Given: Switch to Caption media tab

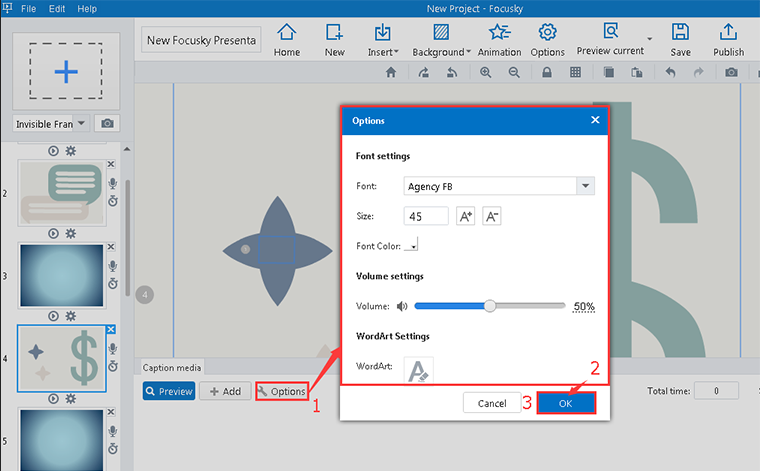Looking at the screenshot, I should (172, 368).
